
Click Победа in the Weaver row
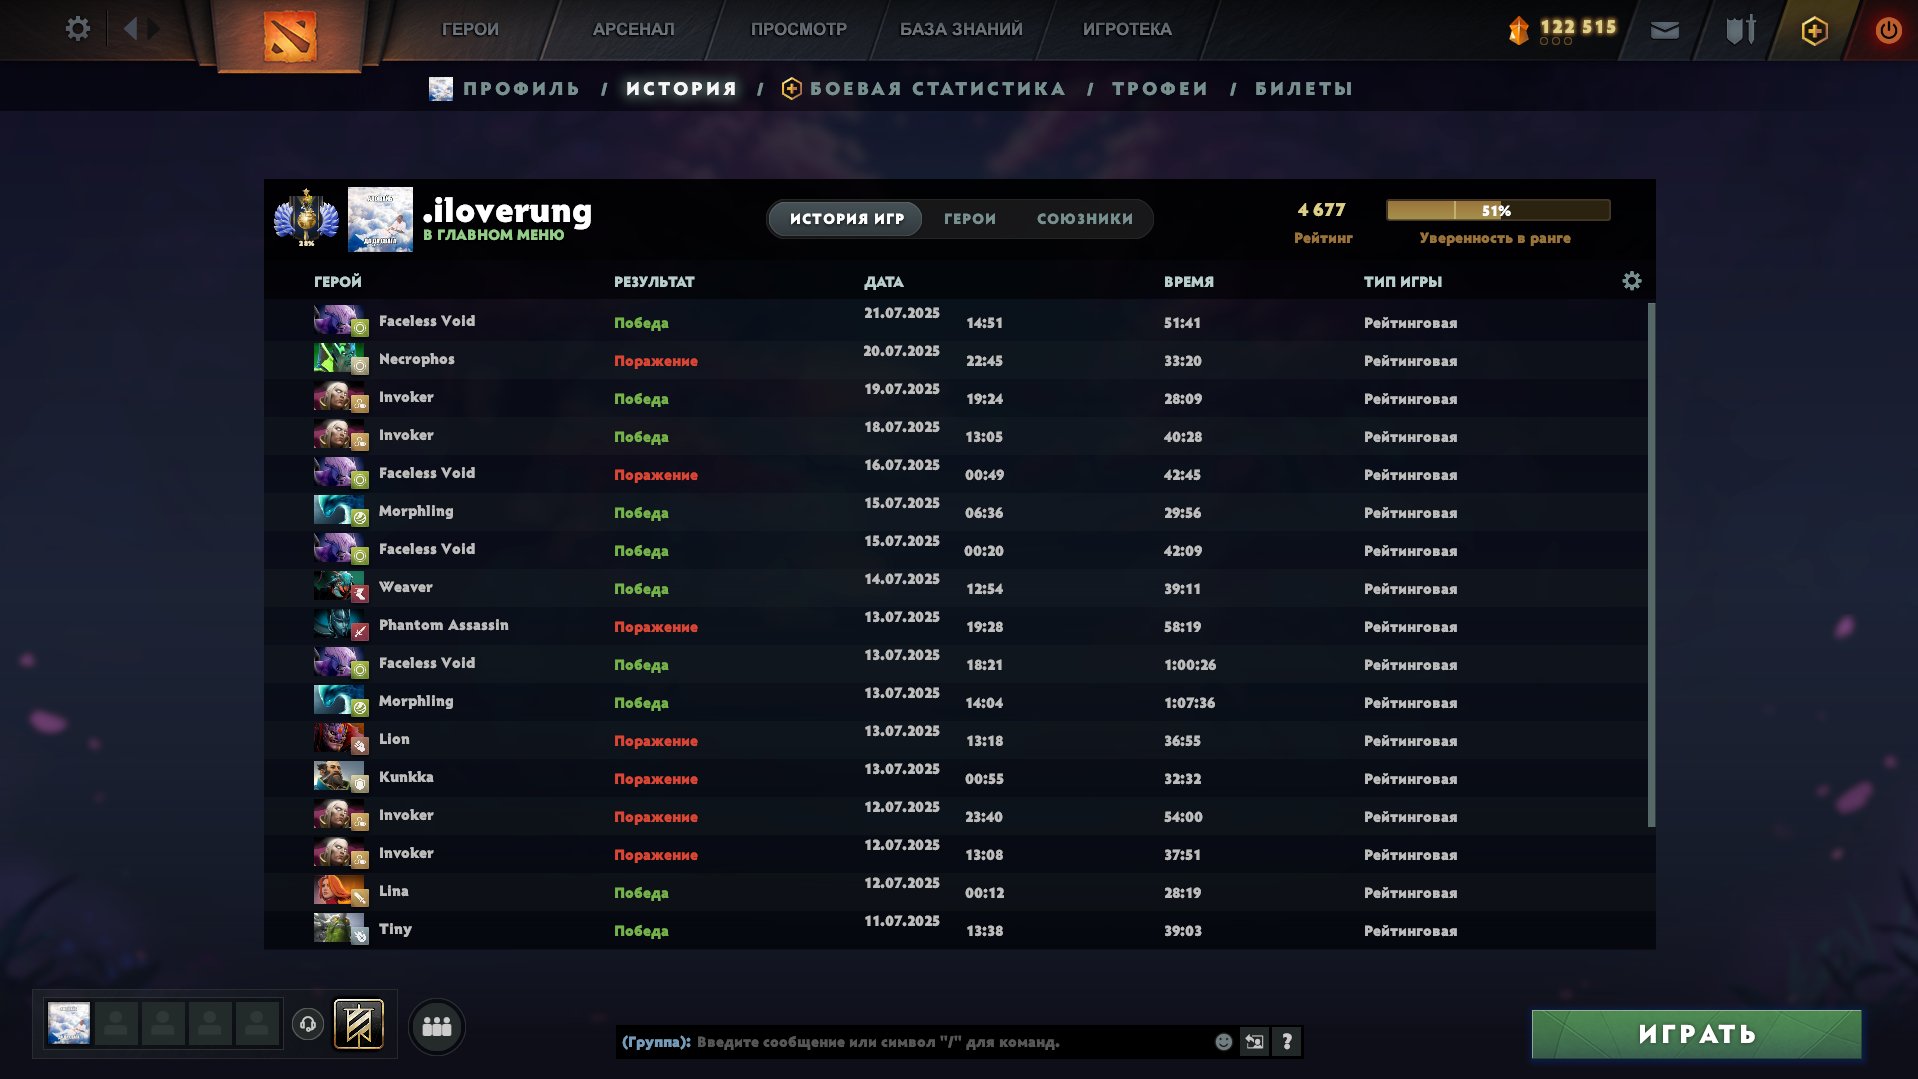[x=641, y=589]
